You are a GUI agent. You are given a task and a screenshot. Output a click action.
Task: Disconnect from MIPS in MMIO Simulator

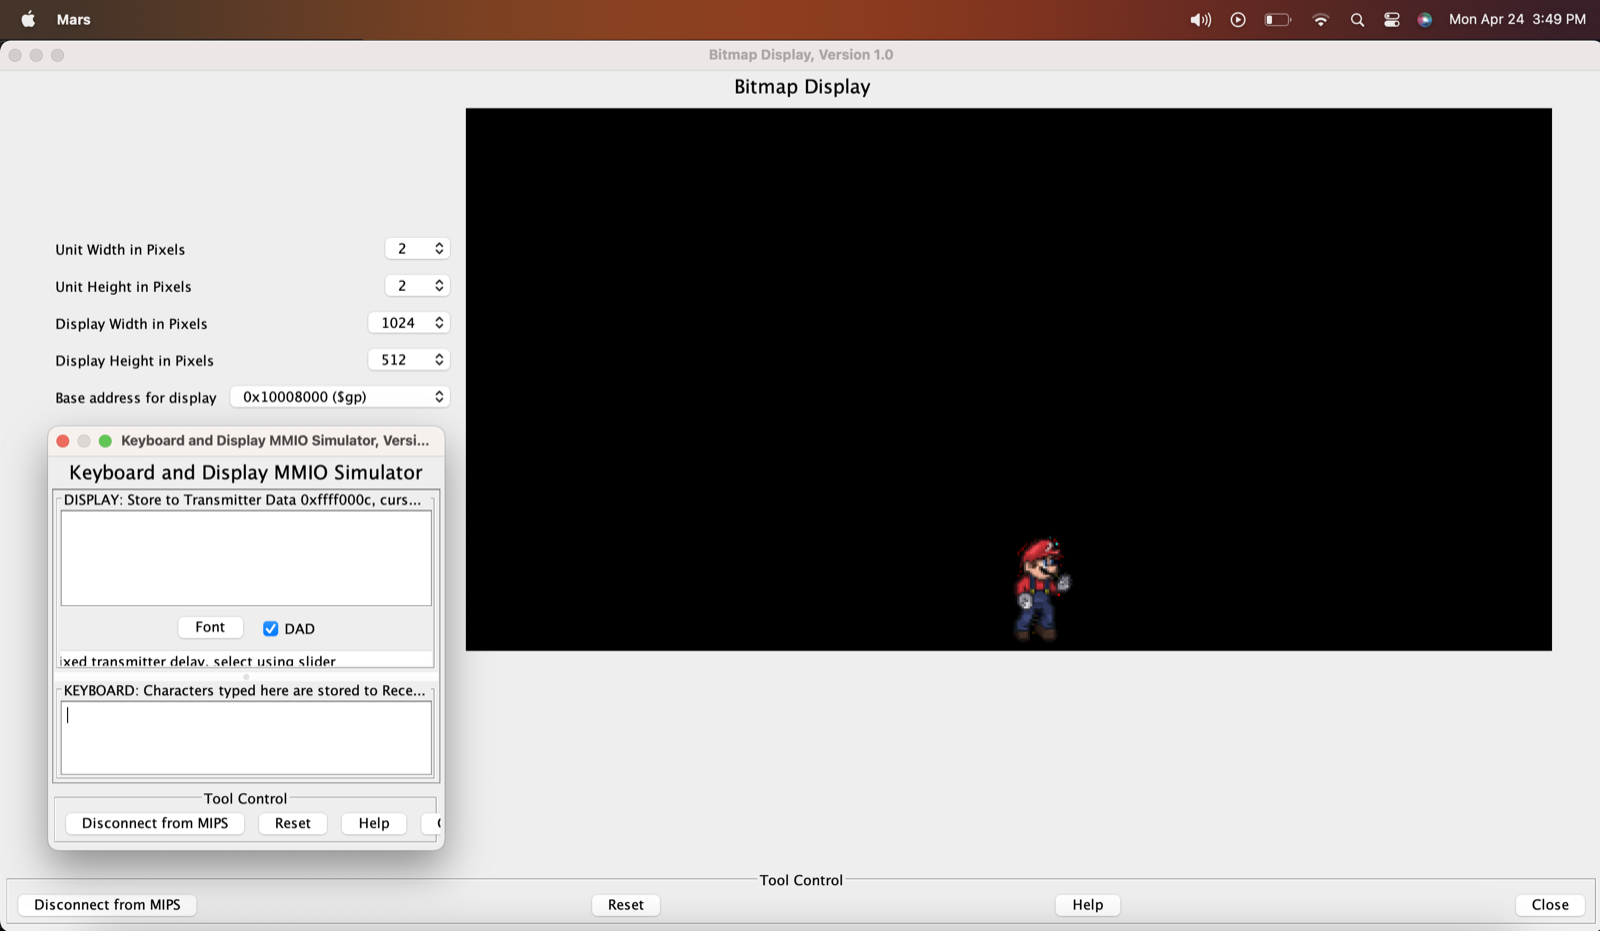pos(155,823)
